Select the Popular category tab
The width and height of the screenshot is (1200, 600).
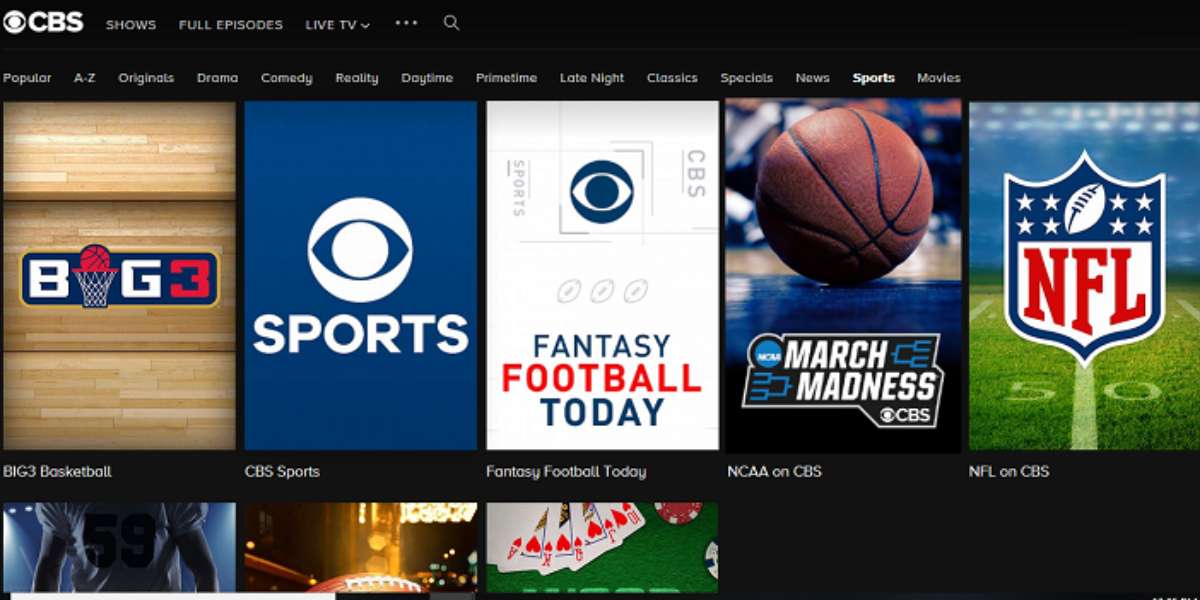27,78
